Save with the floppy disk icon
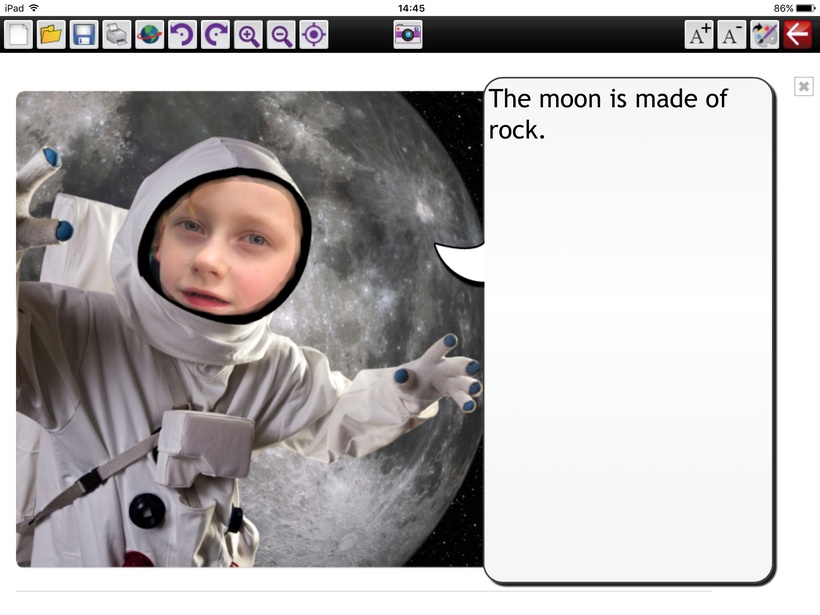This screenshot has height=615, width=820. click(x=84, y=35)
